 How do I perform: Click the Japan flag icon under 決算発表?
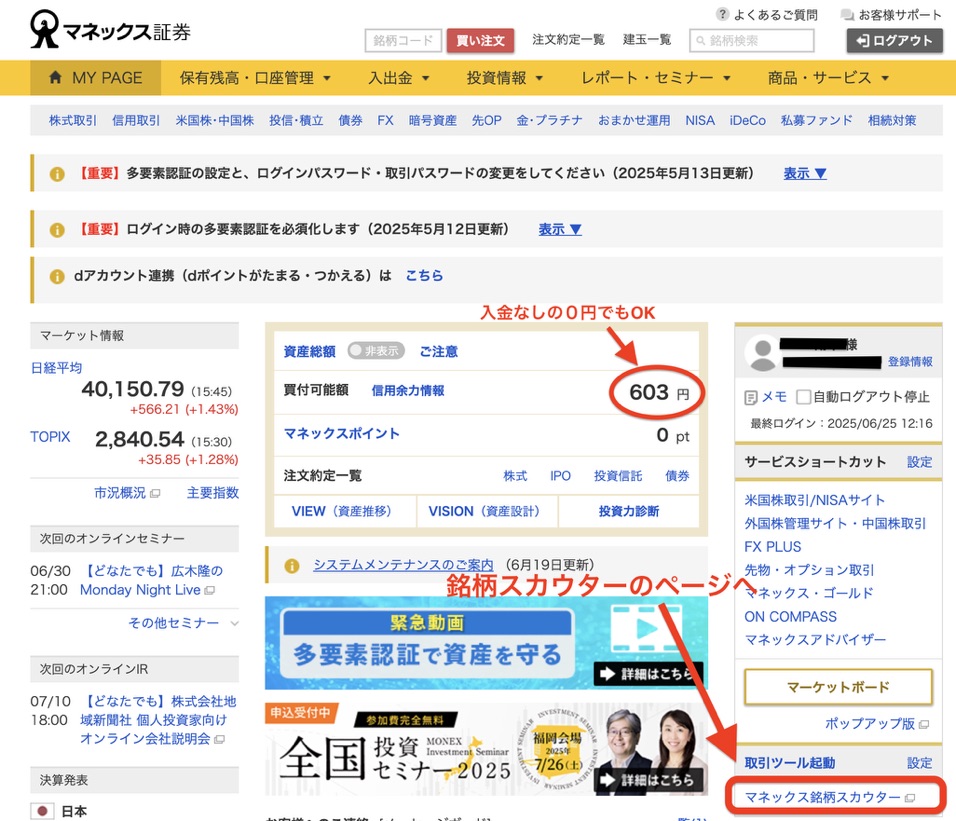pyautogui.click(x=42, y=811)
